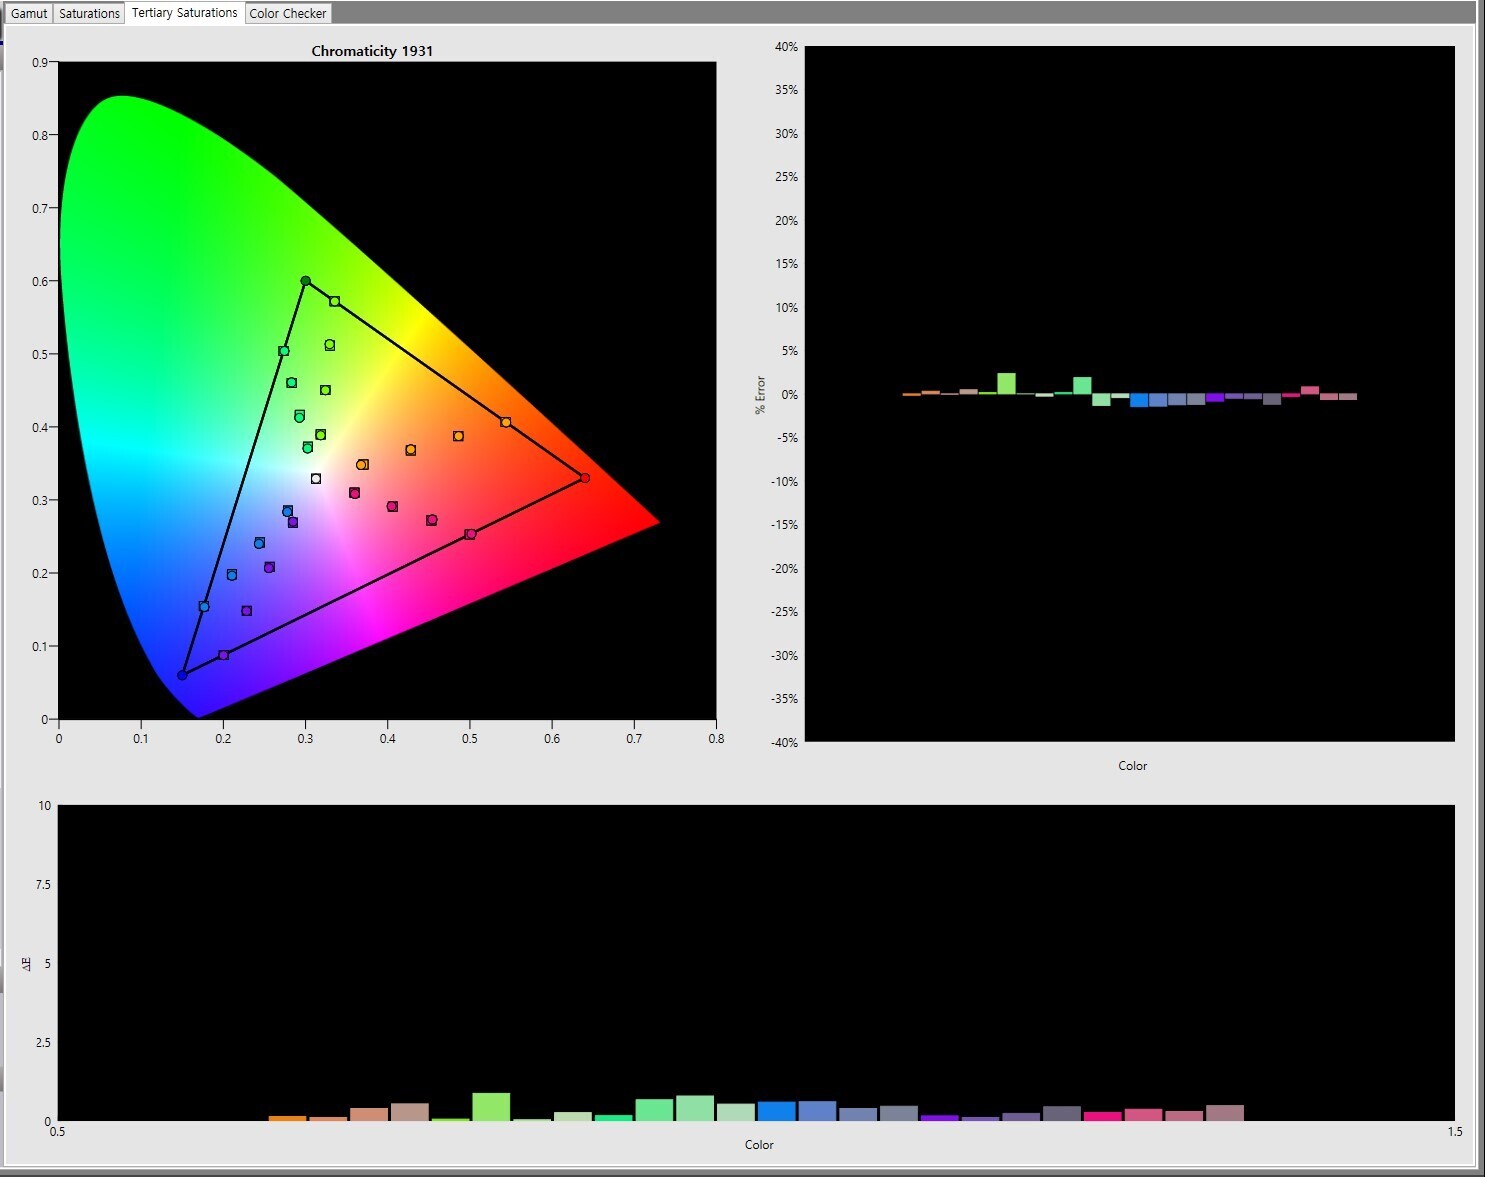Click the tallest light-green bar in the ΔE chart
The height and width of the screenshot is (1177, 1485).
coord(491,1106)
